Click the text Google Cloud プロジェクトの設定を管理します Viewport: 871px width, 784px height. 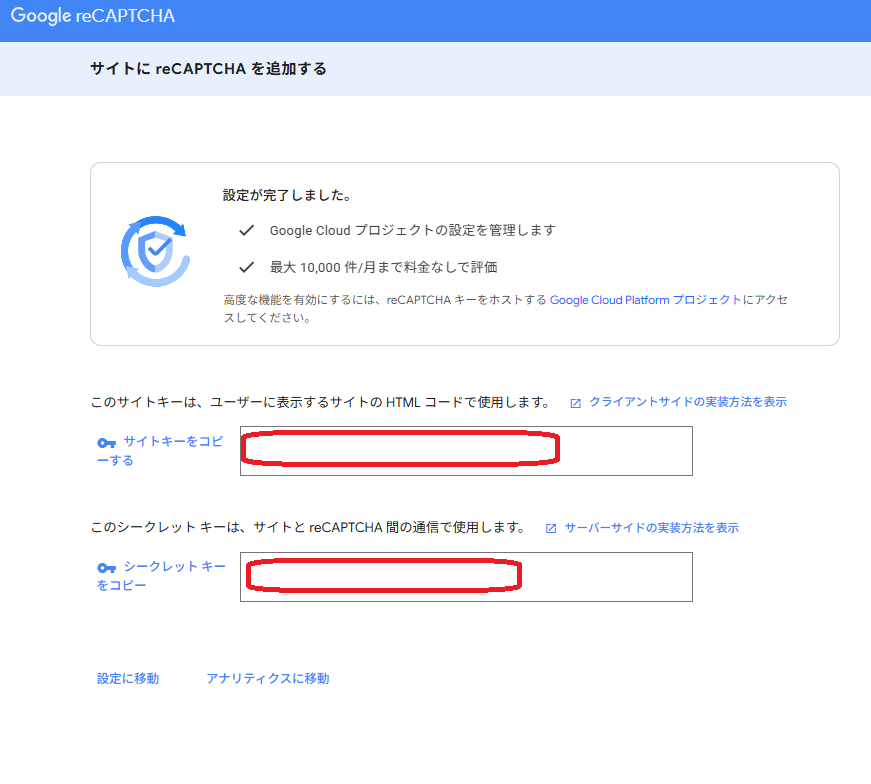[413, 230]
